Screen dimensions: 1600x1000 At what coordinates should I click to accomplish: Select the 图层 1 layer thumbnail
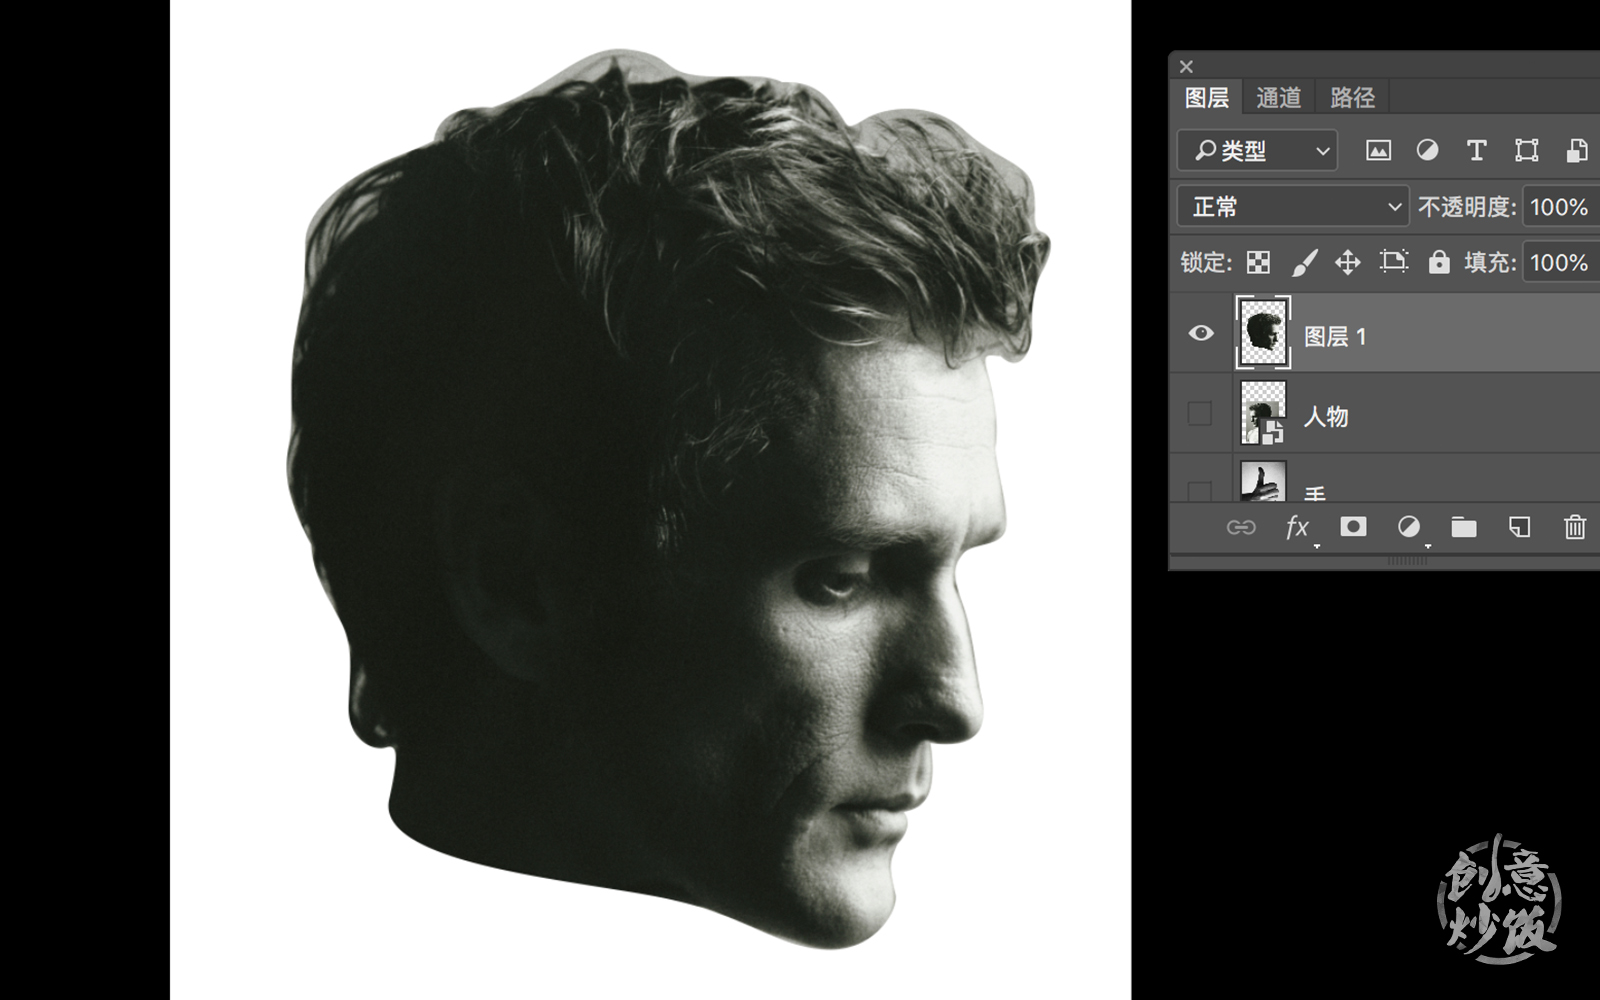click(1264, 333)
